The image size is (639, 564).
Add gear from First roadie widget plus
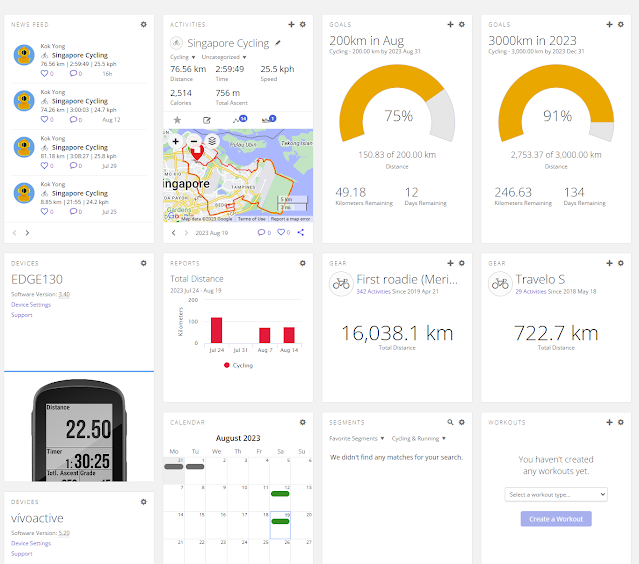(x=450, y=263)
